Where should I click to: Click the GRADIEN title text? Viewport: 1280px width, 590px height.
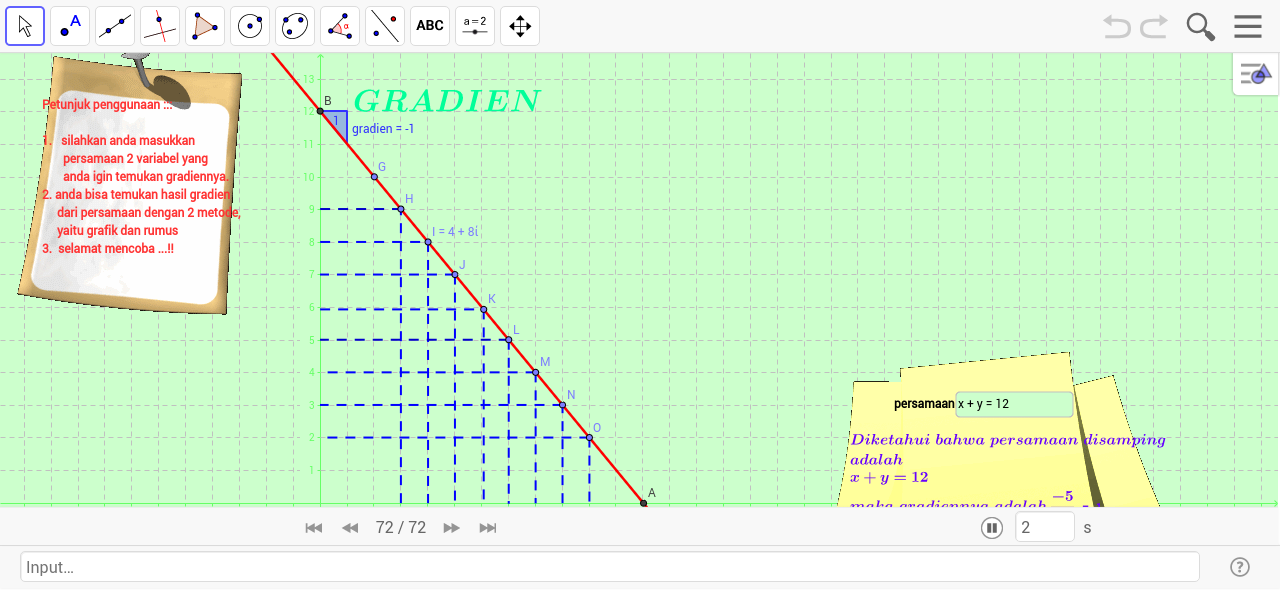point(447,101)
